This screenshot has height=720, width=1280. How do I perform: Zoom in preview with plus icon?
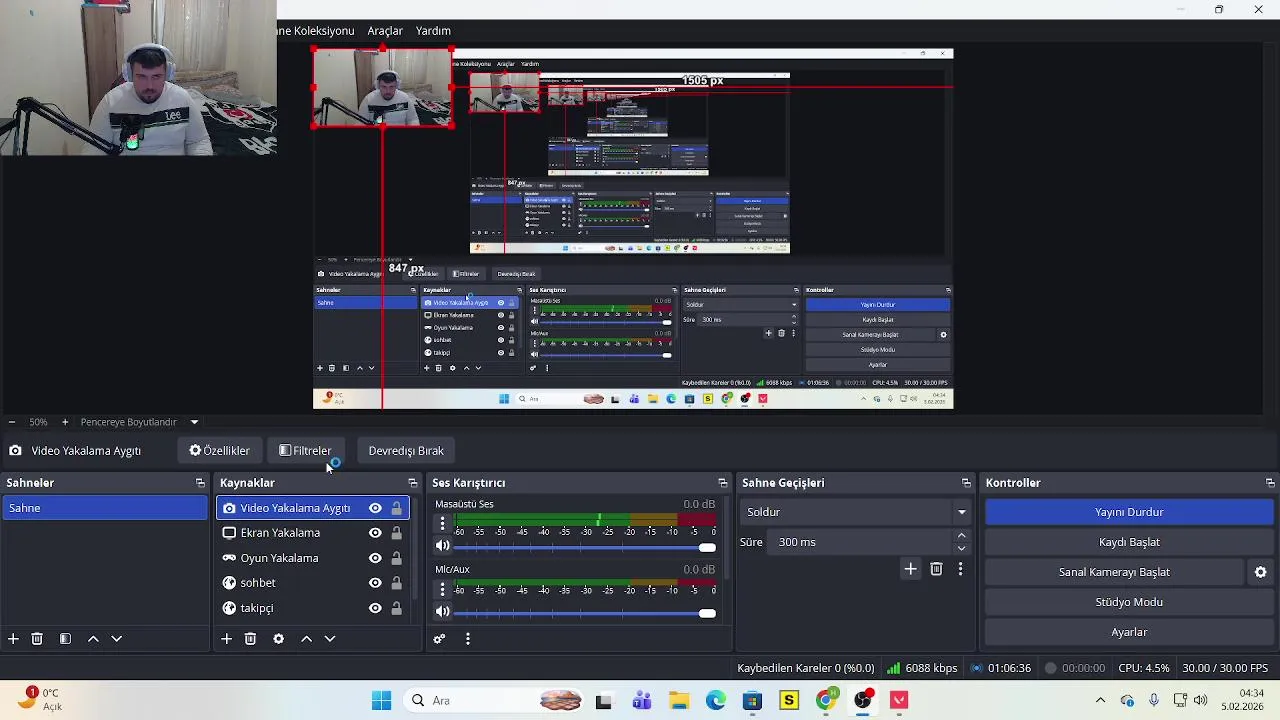pos(65,422)
